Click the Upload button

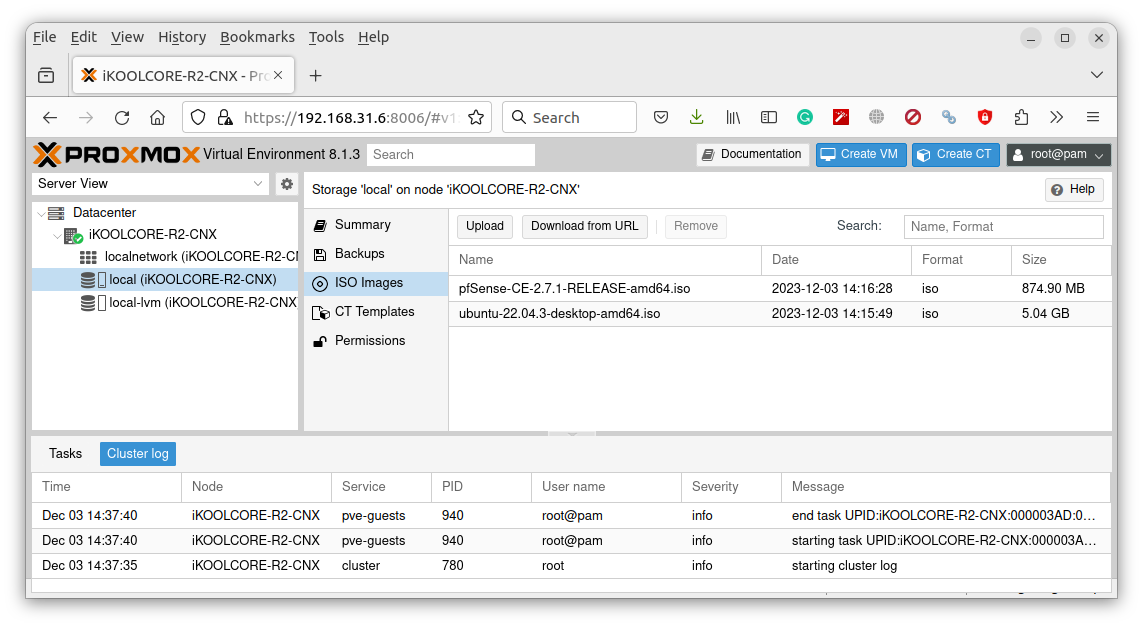tap(485, 226)
